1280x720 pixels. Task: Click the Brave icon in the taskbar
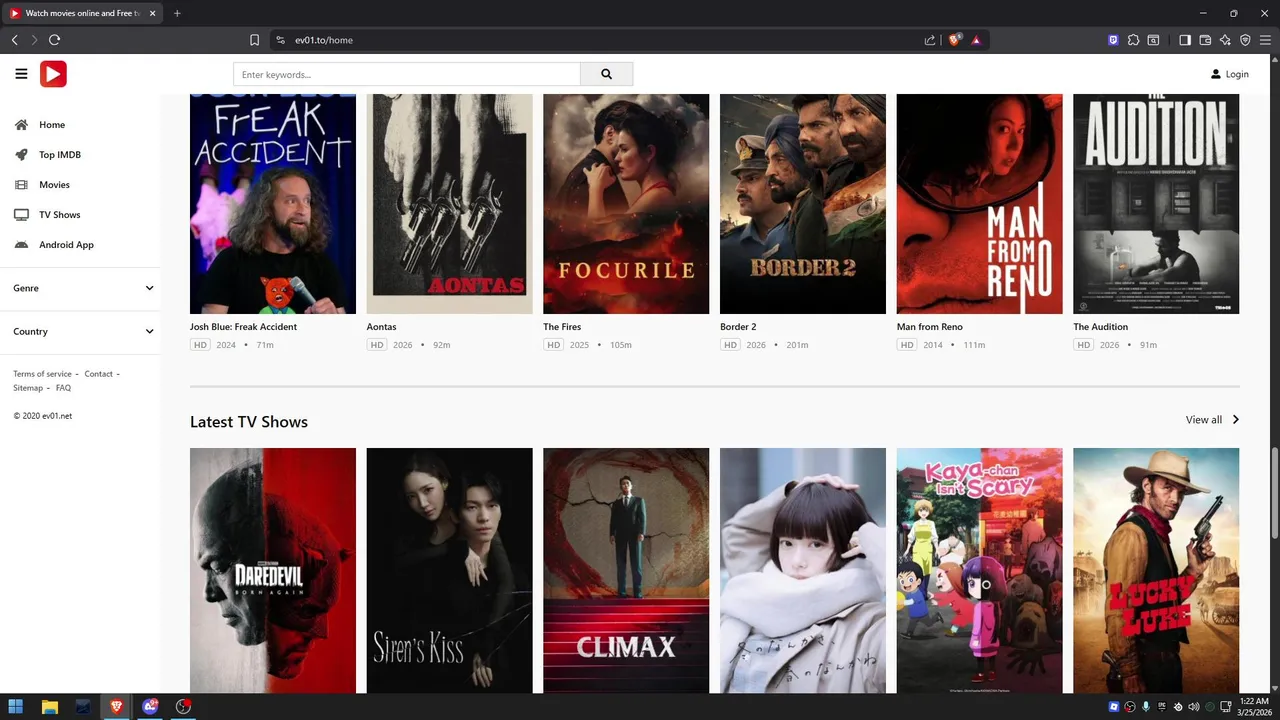click(x=116, y=706)
